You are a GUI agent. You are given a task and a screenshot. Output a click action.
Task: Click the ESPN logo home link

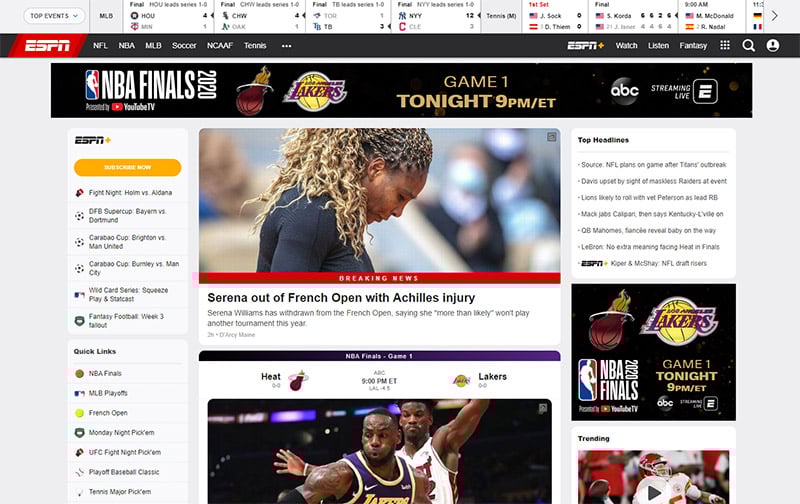[47, 46]
